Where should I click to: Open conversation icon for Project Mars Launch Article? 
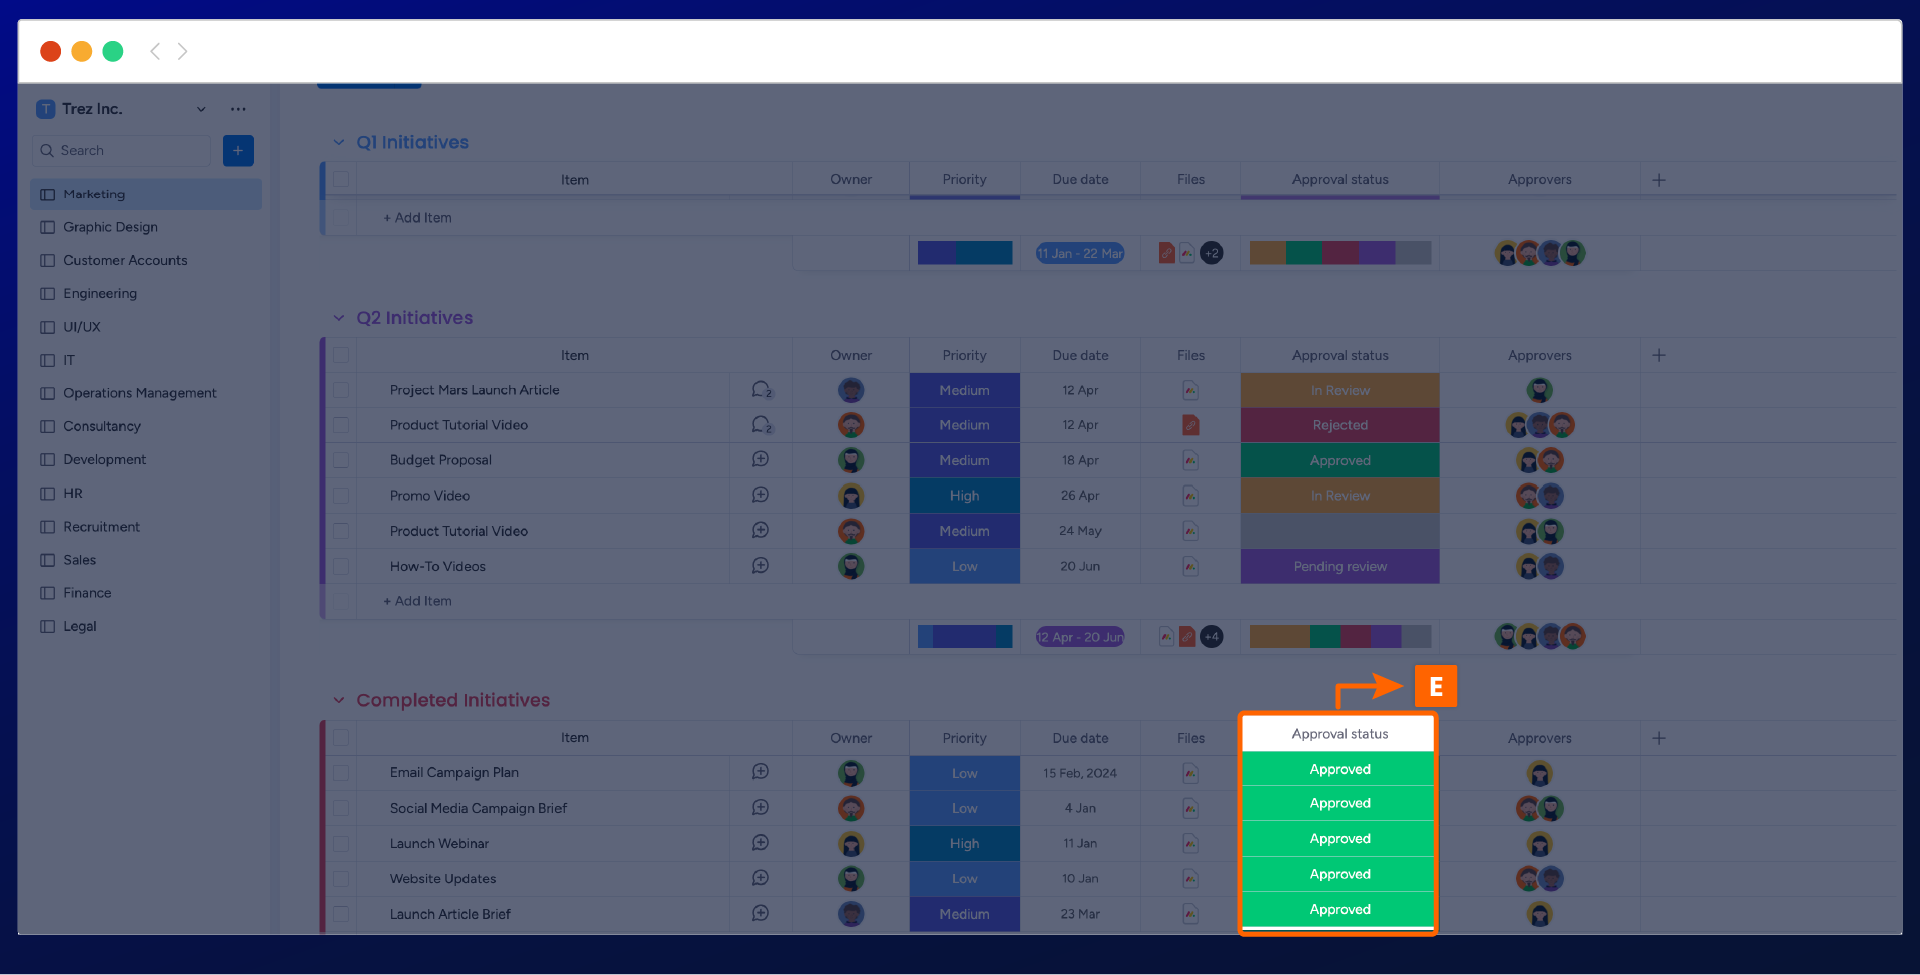(761, 390)
